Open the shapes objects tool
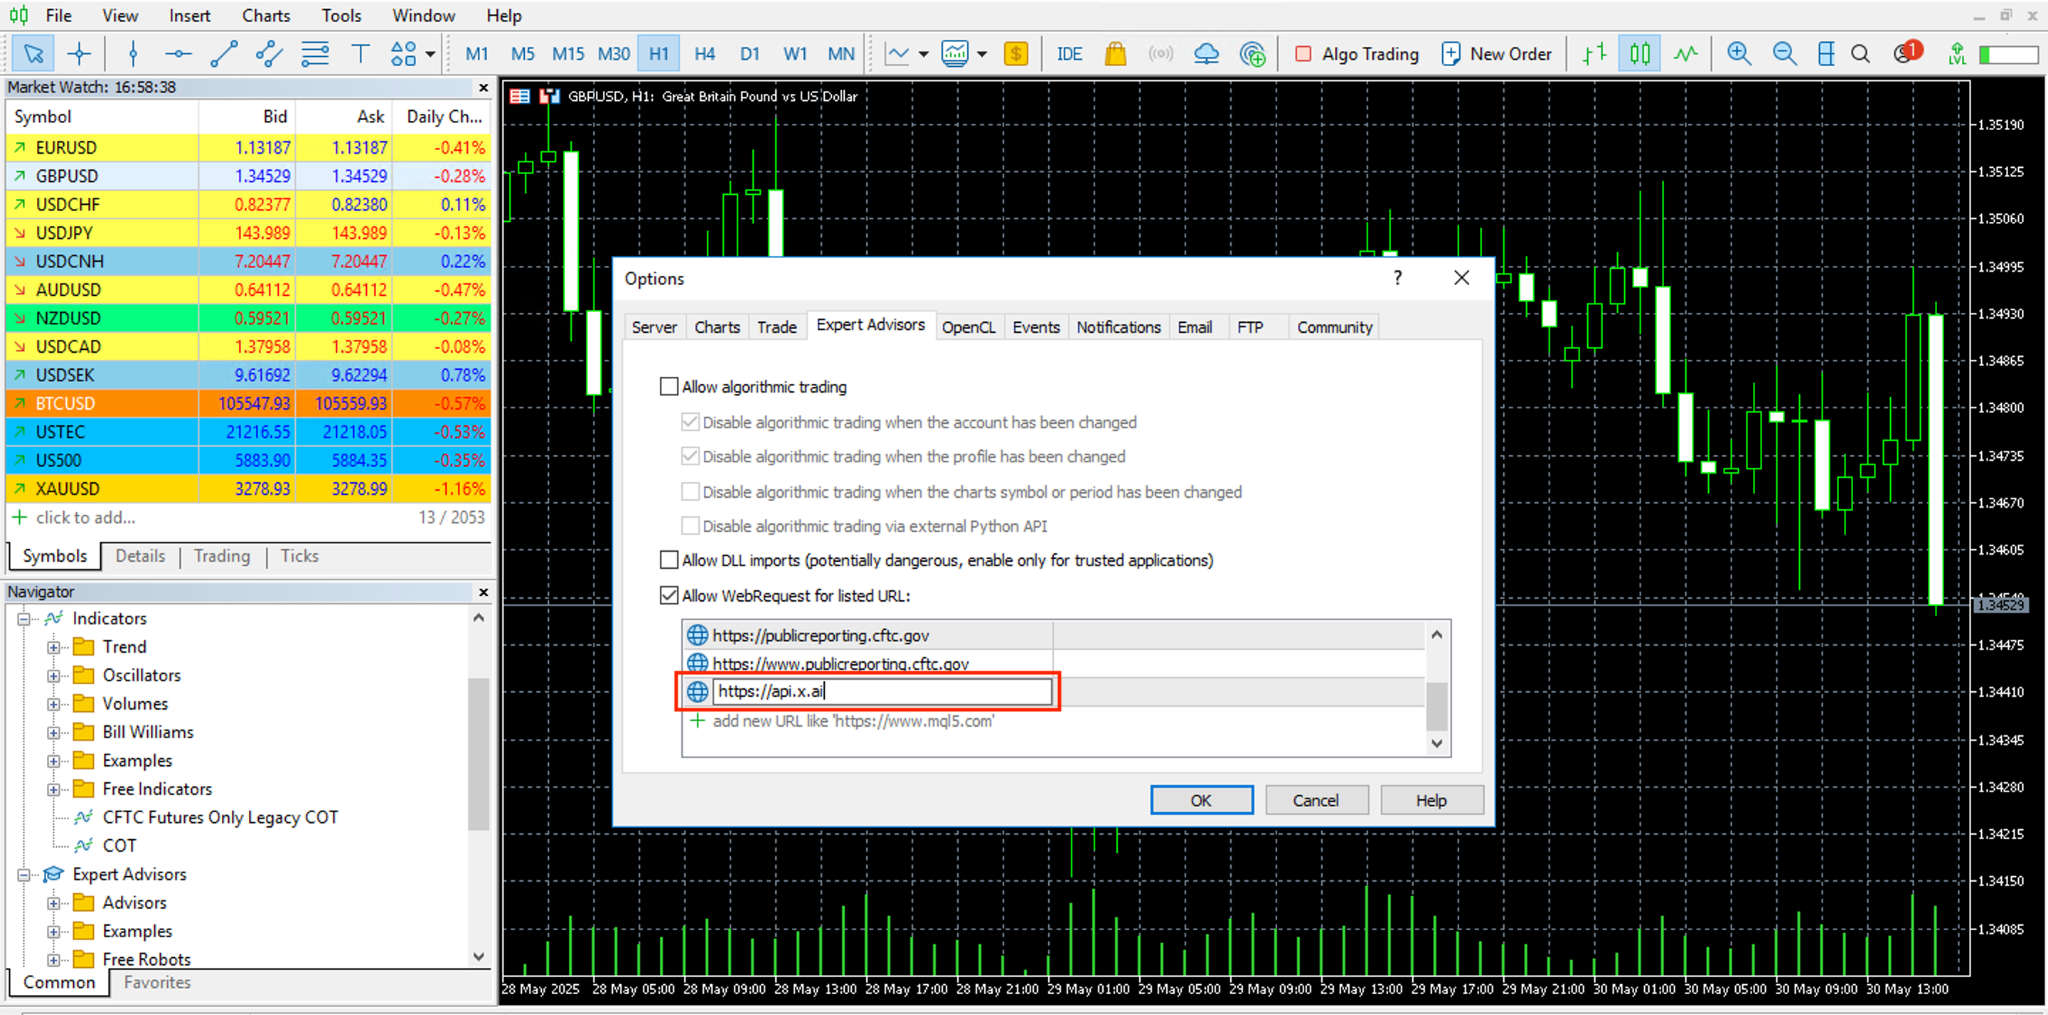Viewport: 2048px width, 1015px height. coord(403,54)
